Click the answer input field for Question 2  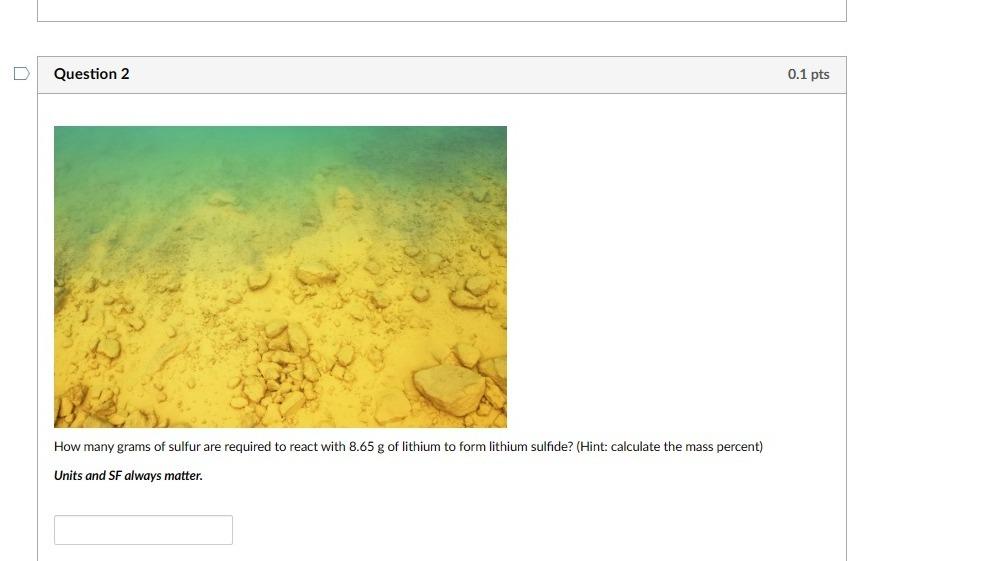[143, 530]
